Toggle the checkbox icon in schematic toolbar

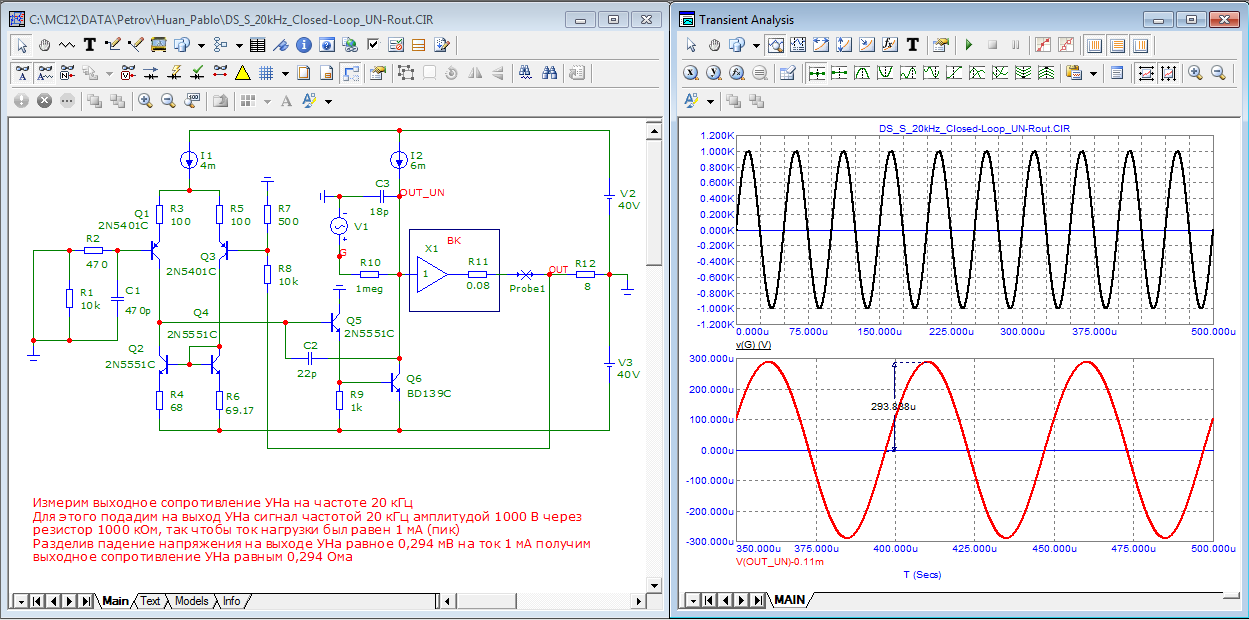coord(373,45)
